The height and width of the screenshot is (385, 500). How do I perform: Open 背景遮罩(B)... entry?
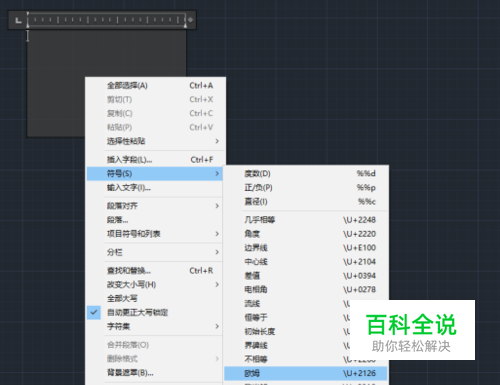[155, 373]
